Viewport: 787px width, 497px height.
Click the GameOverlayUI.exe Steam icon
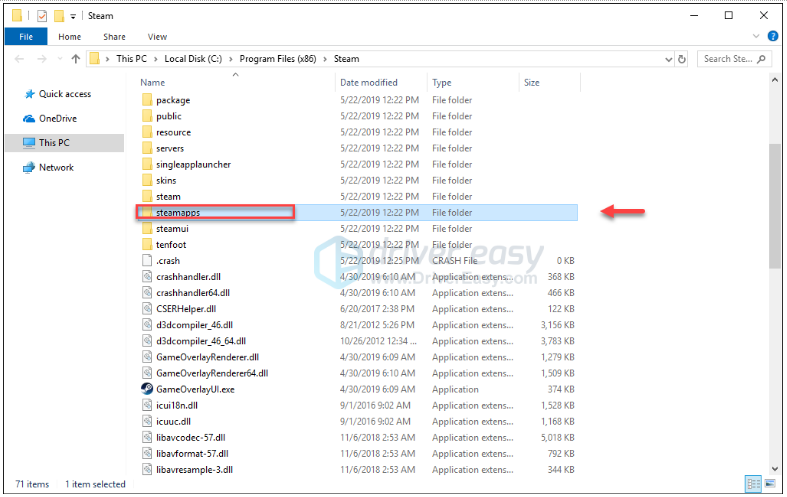coord(146,389)
